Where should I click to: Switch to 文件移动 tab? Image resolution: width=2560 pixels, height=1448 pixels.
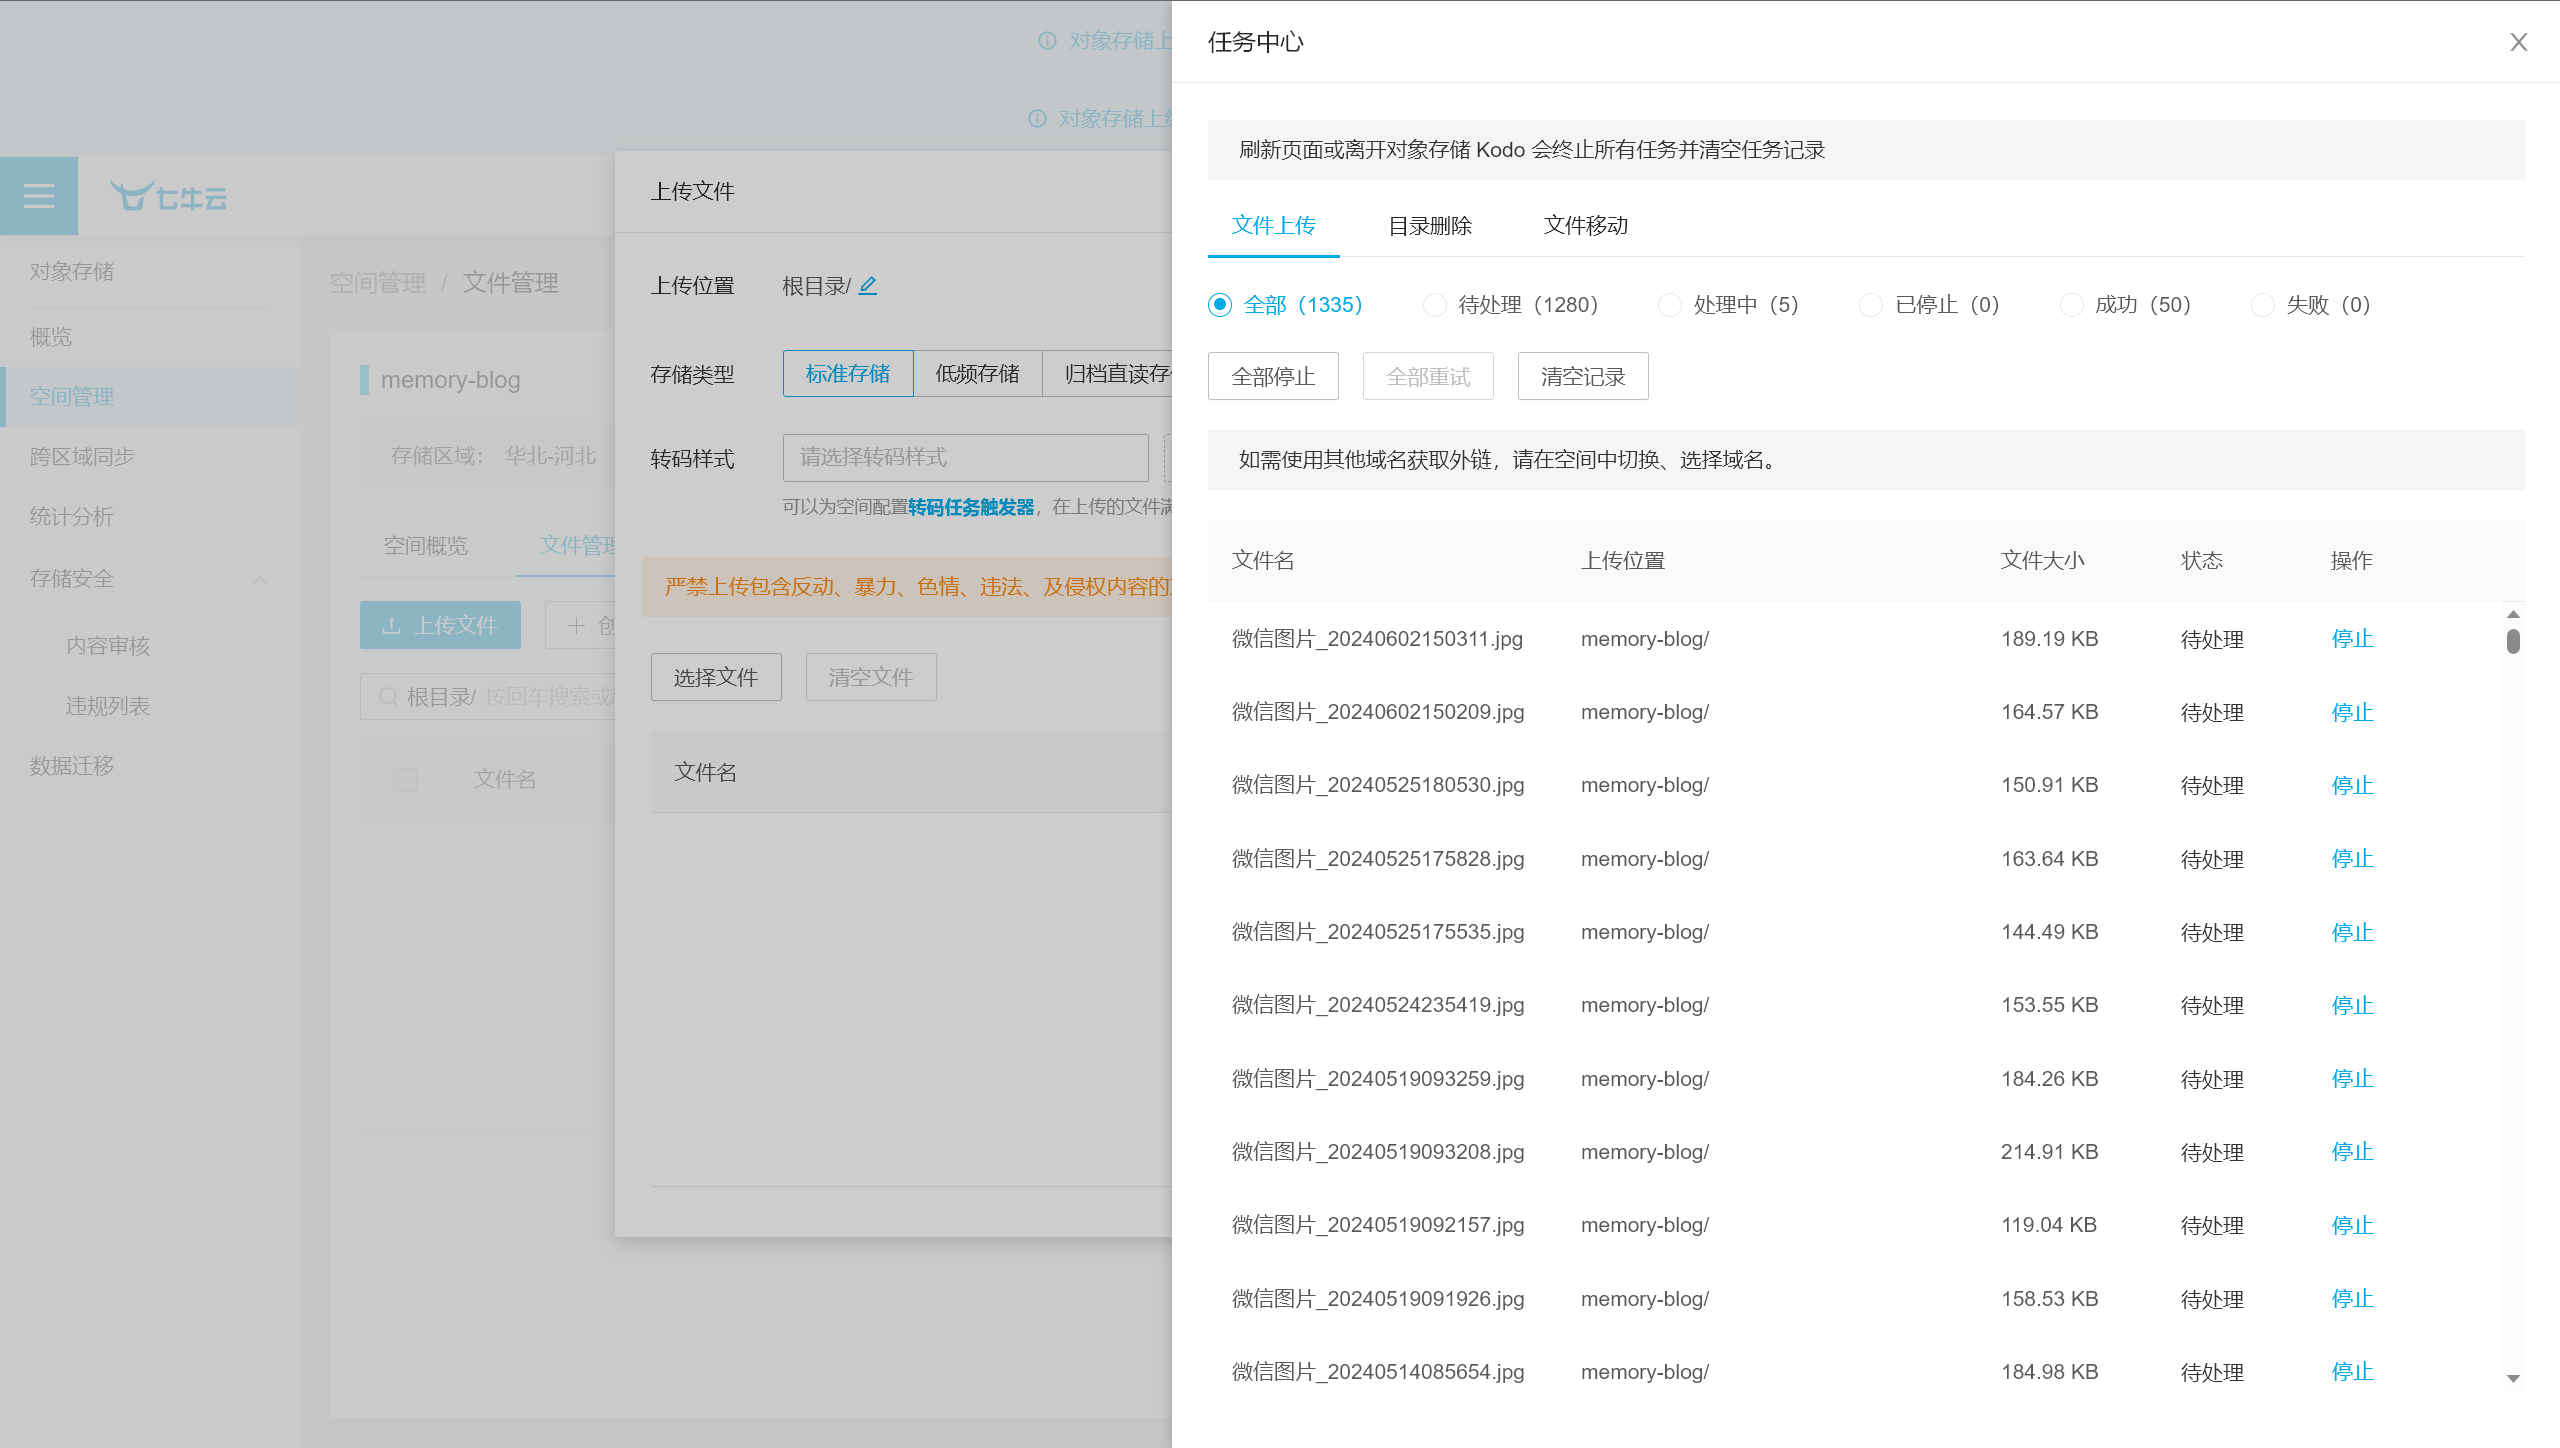point(1586,225)
